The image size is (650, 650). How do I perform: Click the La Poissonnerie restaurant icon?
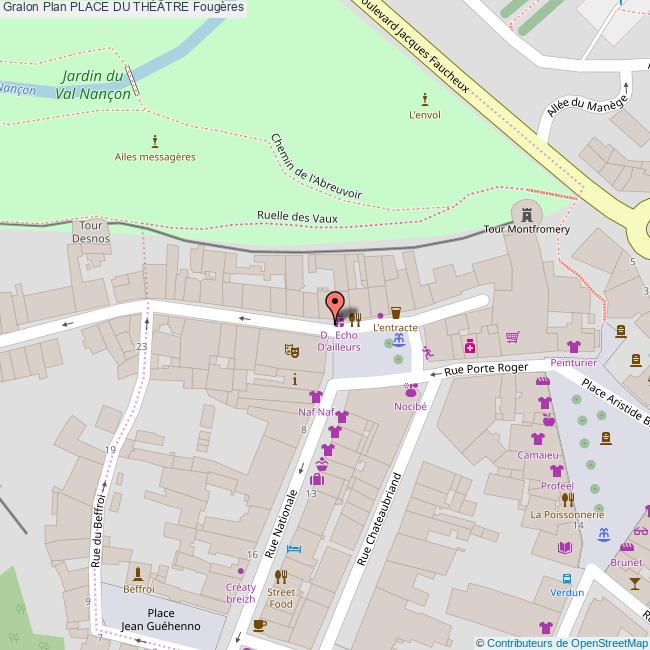click(567, 499)
